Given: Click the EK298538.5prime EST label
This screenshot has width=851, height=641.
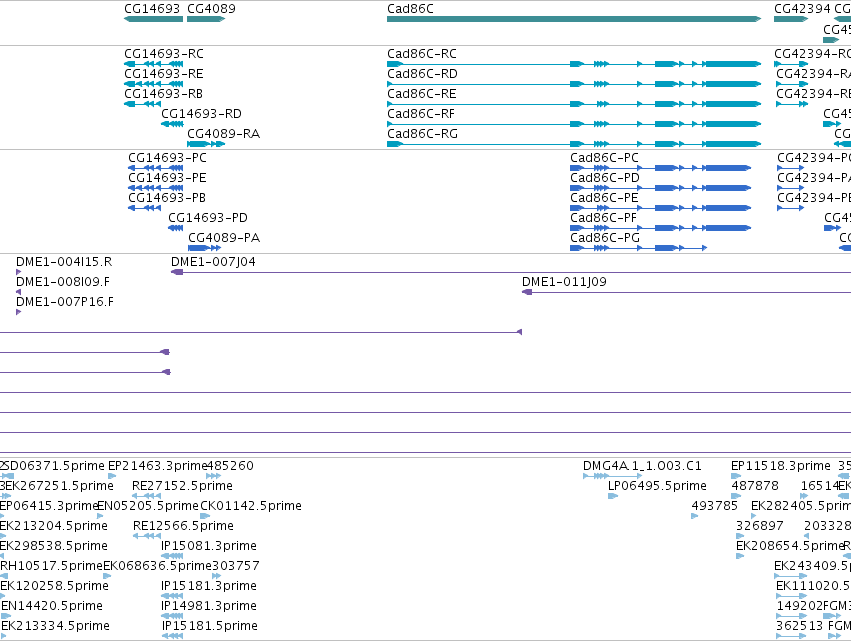Looking at the screenshot, I should coord(54,547).
